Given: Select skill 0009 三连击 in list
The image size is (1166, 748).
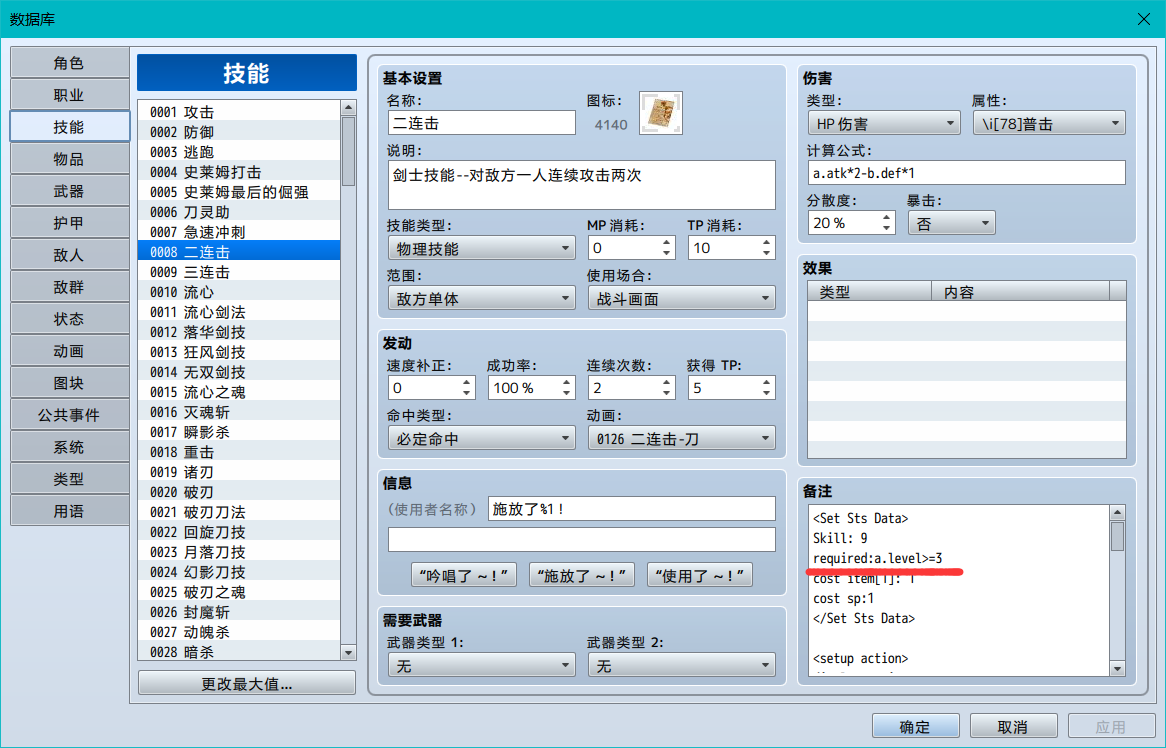Looking at the screenshot, I should (x=239, y=272).
